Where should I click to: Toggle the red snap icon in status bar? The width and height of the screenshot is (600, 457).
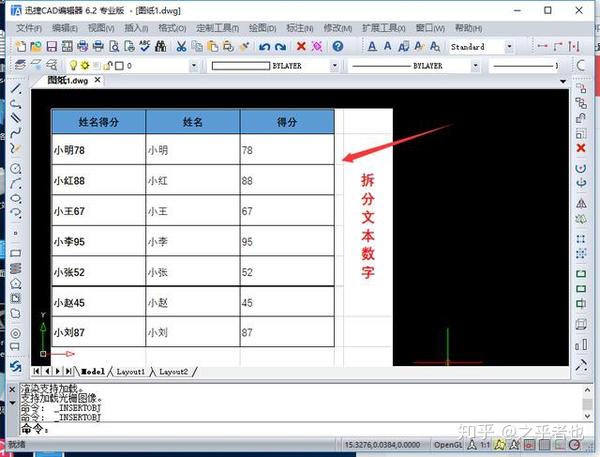(529, 444)
